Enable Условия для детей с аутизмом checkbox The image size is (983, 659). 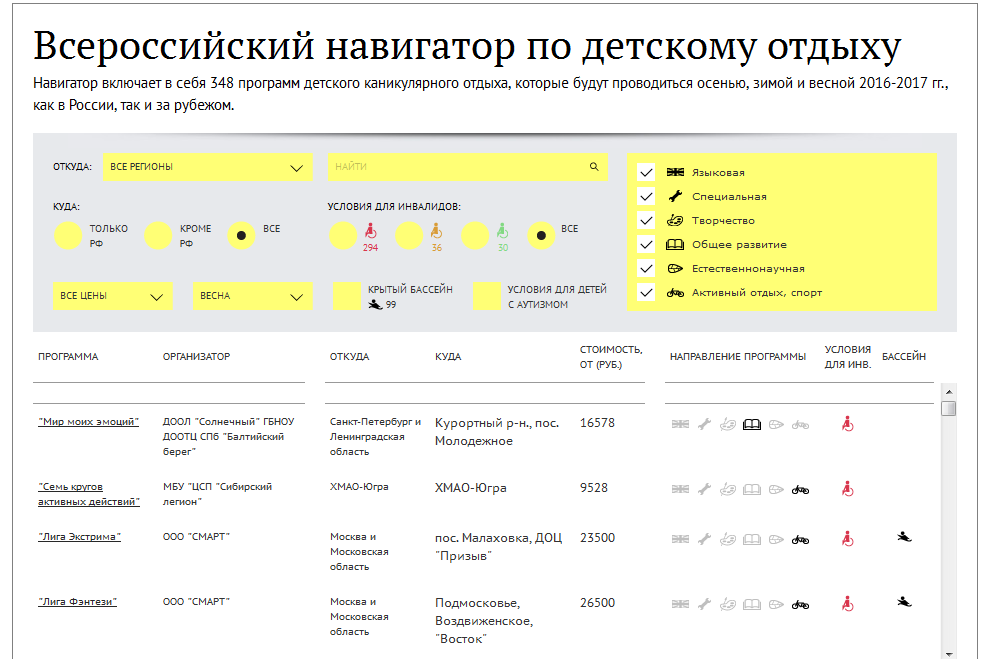click(486, 296)
